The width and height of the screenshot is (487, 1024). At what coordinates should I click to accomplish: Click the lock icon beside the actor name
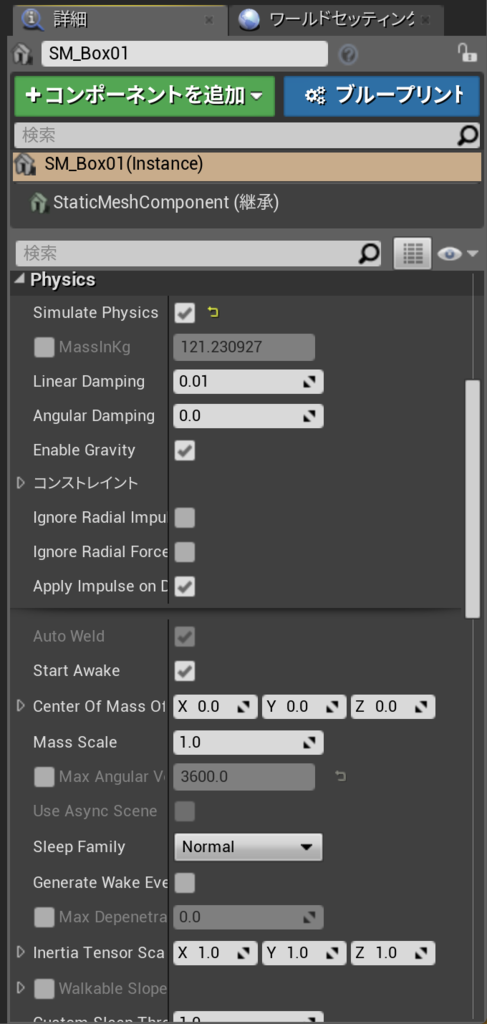tap(465, 53)
